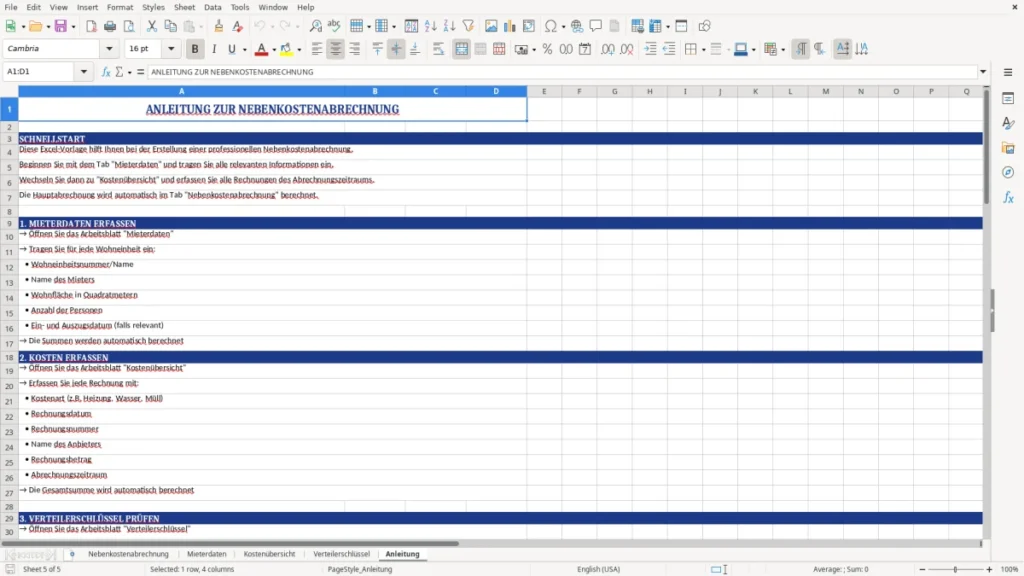Toggle Align Left for the cell
1024x576 pixels.
click(317, 49)
